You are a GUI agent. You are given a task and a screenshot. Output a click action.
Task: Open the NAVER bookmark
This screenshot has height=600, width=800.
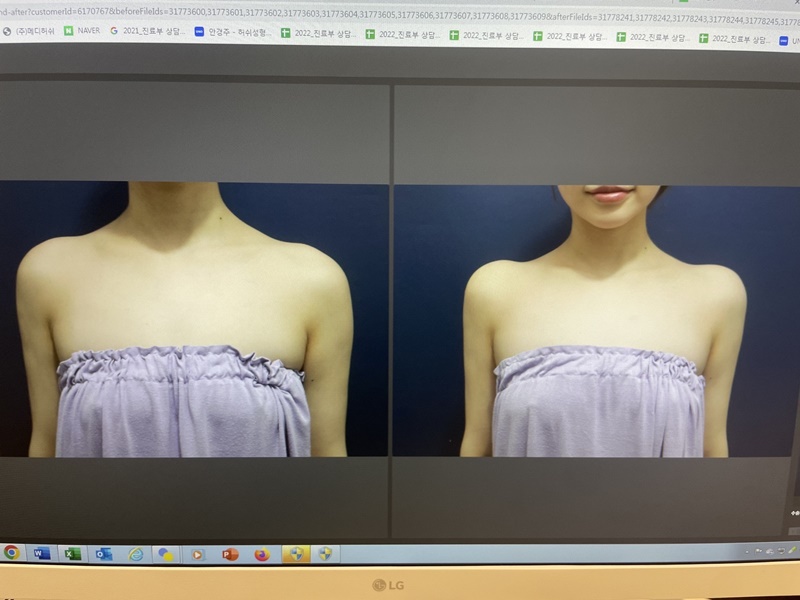coord(82,33)
